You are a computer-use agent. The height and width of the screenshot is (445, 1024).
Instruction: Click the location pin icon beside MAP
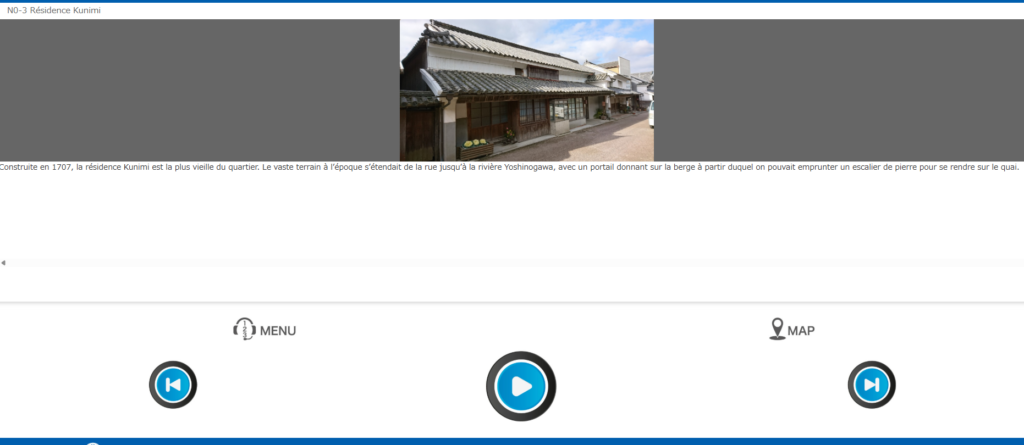point(777,329)
